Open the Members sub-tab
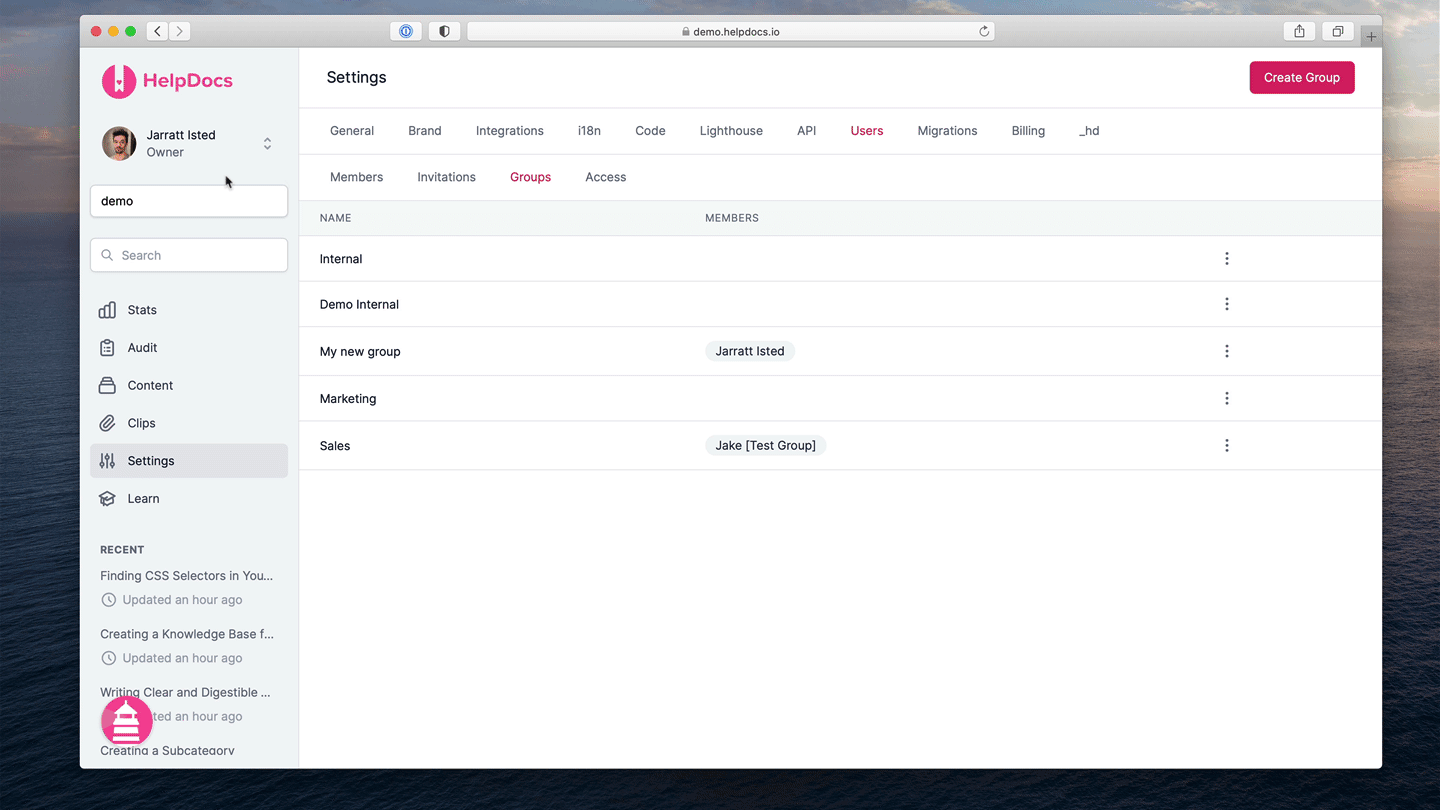 (356, 177)
